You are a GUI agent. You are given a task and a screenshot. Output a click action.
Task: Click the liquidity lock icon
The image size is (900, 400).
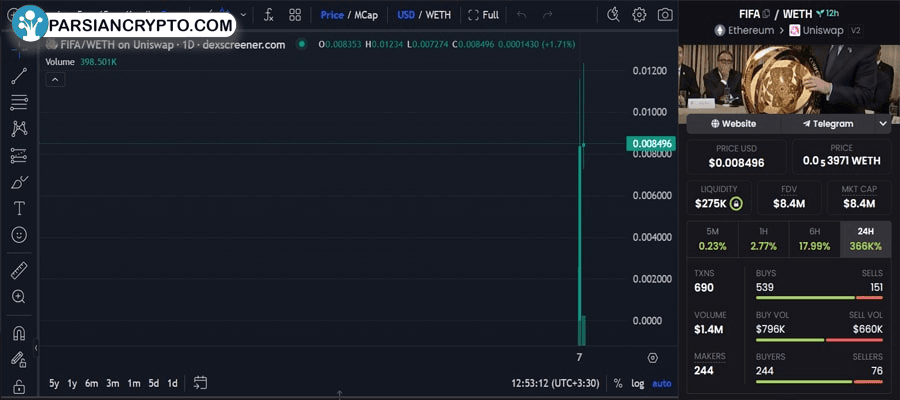pyautogui.click(x=736, y=204)
